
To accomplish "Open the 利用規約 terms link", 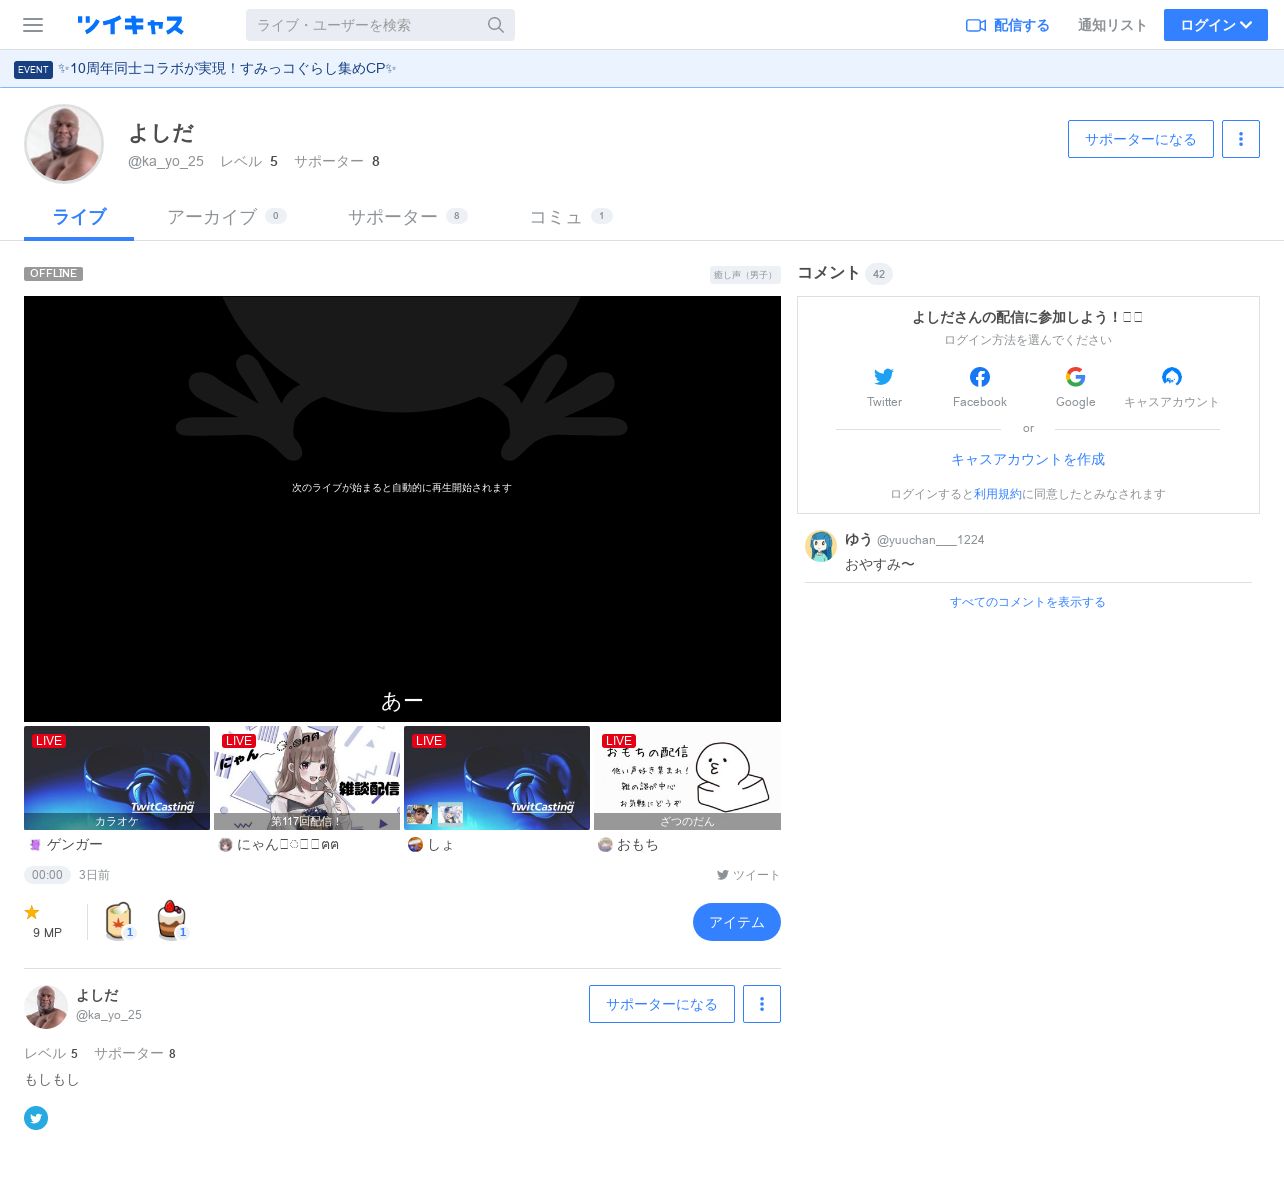I will [x=998, y=494].
